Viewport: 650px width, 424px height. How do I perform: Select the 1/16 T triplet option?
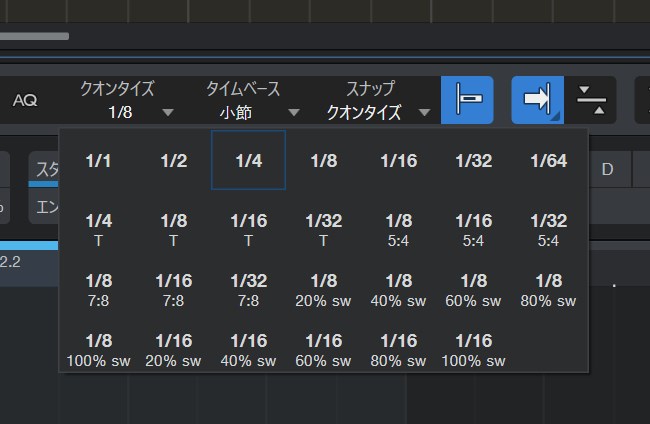(x=248, y=229)
